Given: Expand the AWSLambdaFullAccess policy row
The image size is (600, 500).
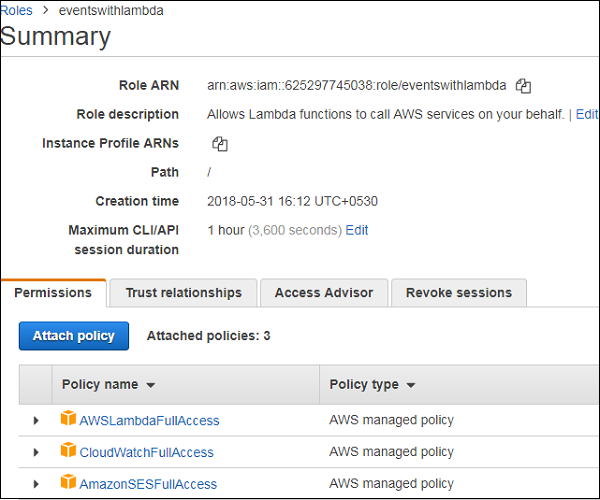Looking at the screenshot, I should [37, 421].
